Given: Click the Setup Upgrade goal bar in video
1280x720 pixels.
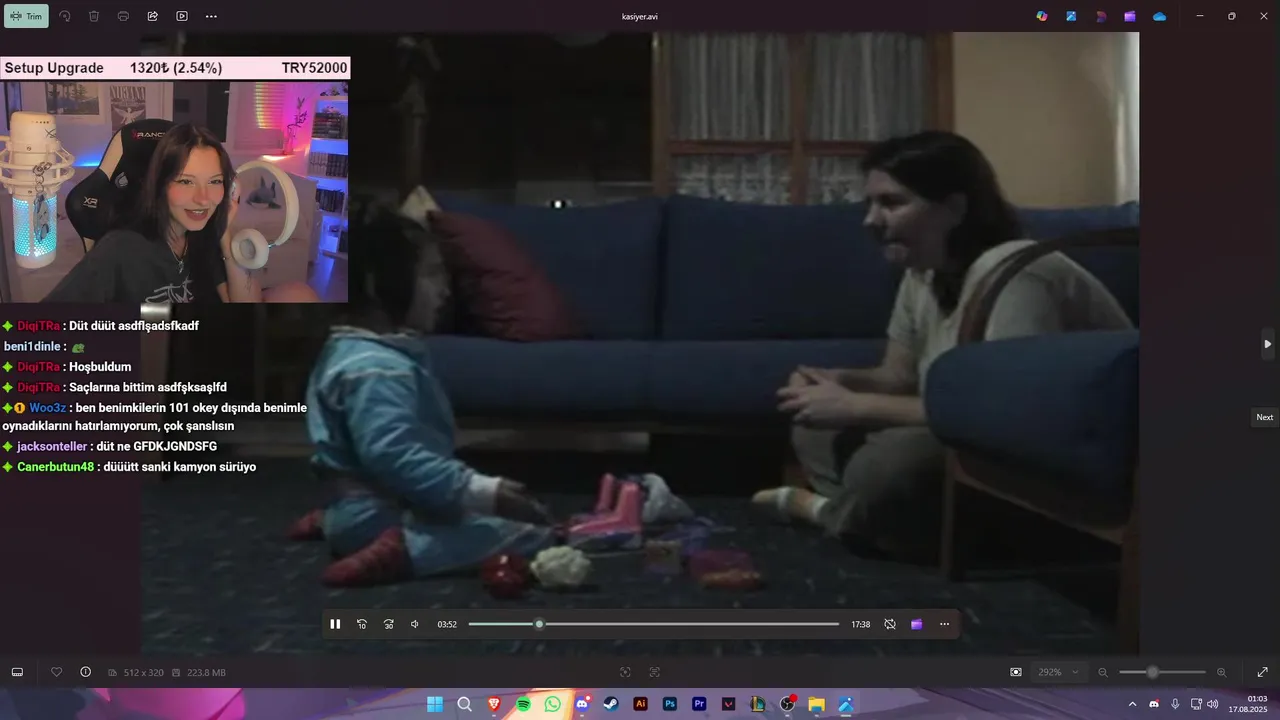Looking at the screenshot, I should tap(175, 68).
